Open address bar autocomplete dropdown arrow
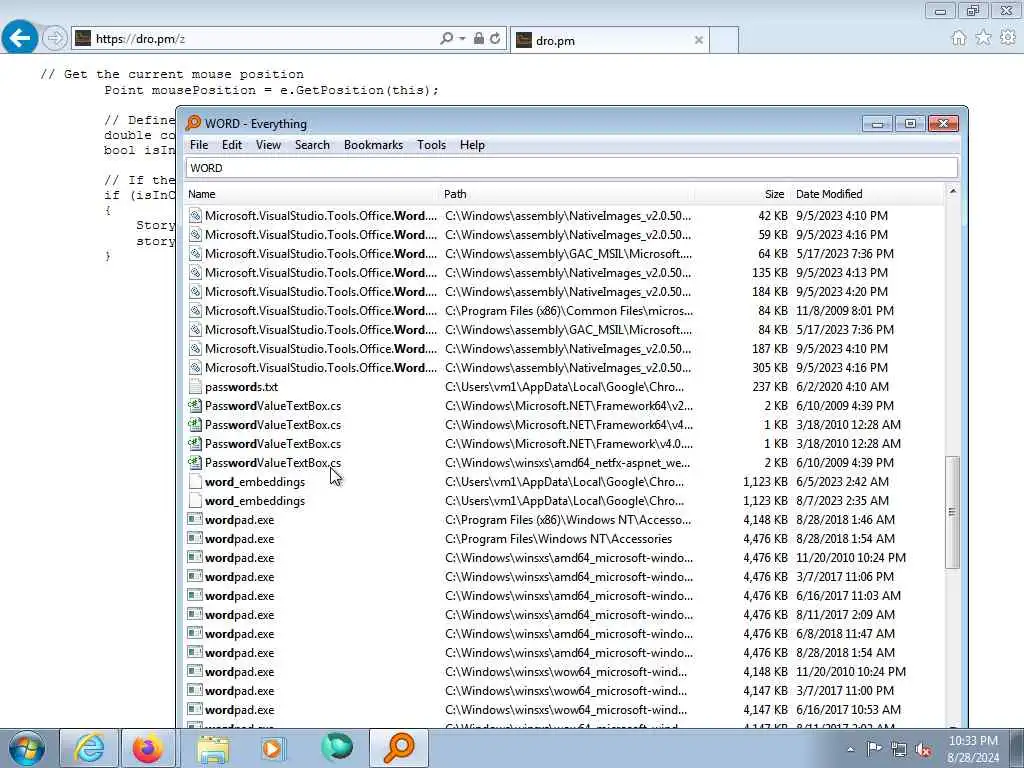The width and height of the screenshot is (1024, 768). (462, 39)
